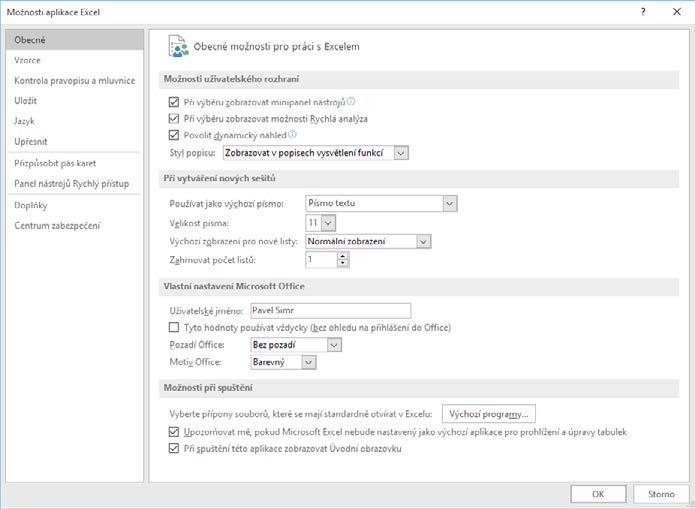Enable Tyto hodnoty používat vždycky checkbox
The height and width of the screenshot is (509, 695).
pyautogui.click(x=174, y=328)
